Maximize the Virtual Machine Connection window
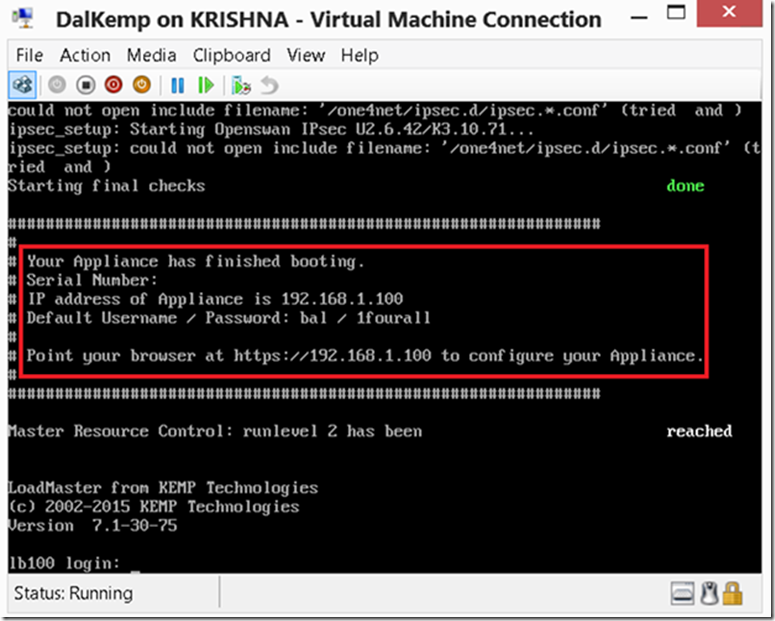This screenshot has height=621, width=775. click(x=676, y=12)
